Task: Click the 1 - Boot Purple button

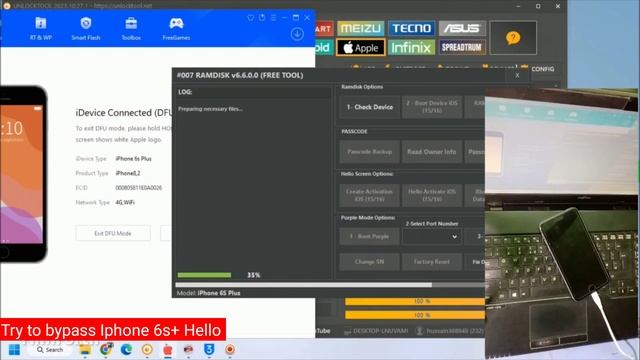Action: coord(370,236)
